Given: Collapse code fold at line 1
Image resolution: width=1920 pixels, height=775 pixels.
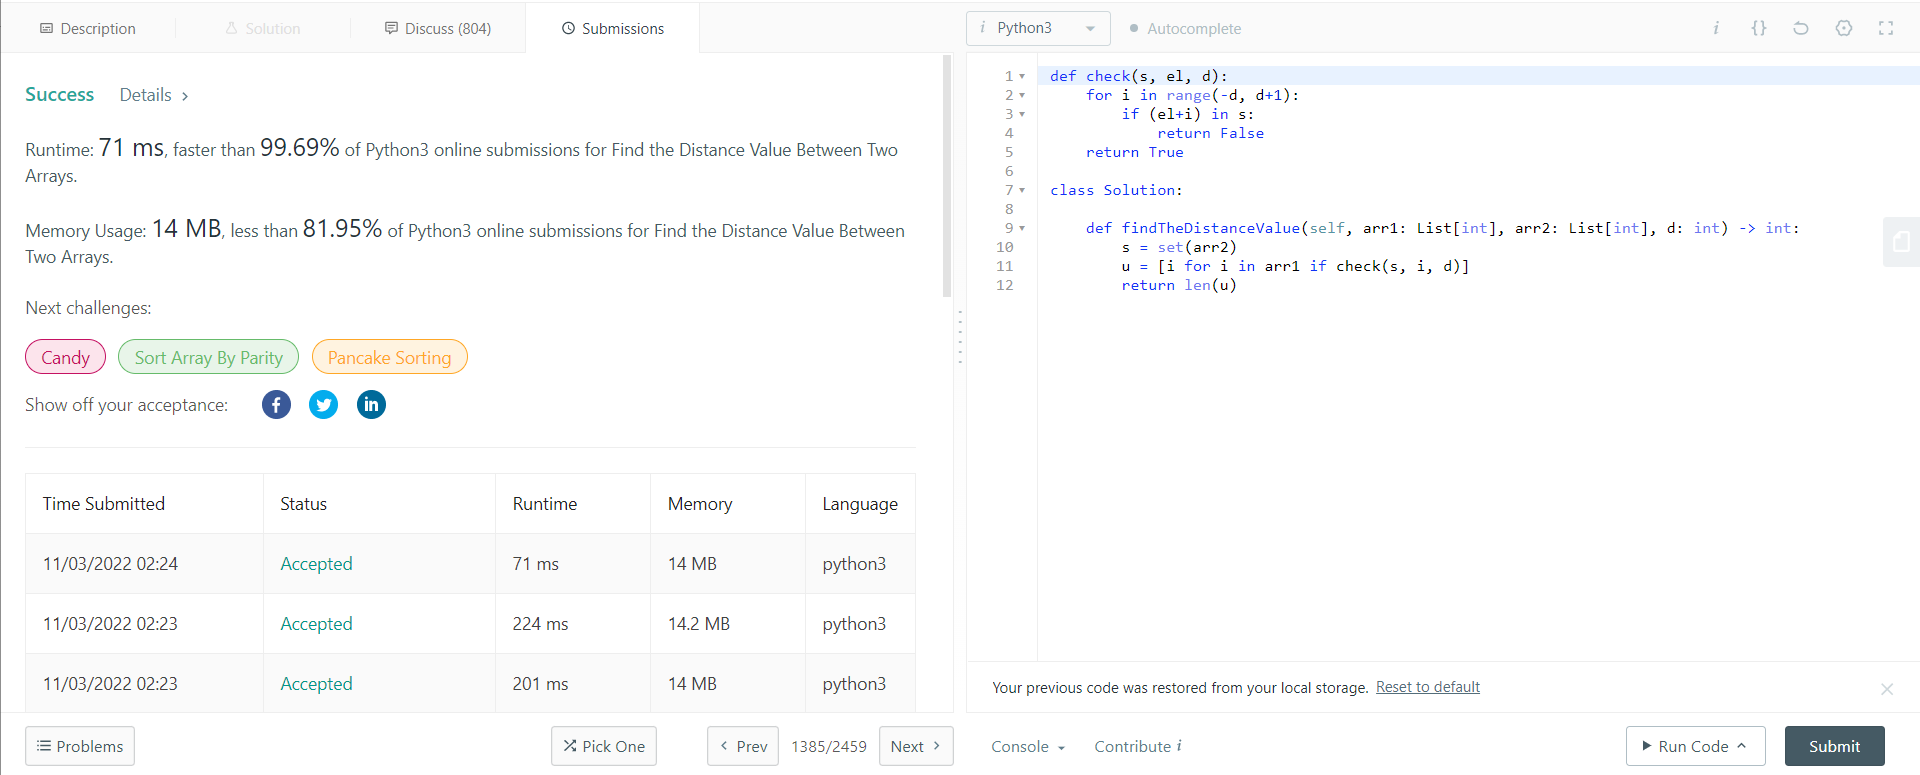Looking at the screenshot, I should [x=1022, y=76].
